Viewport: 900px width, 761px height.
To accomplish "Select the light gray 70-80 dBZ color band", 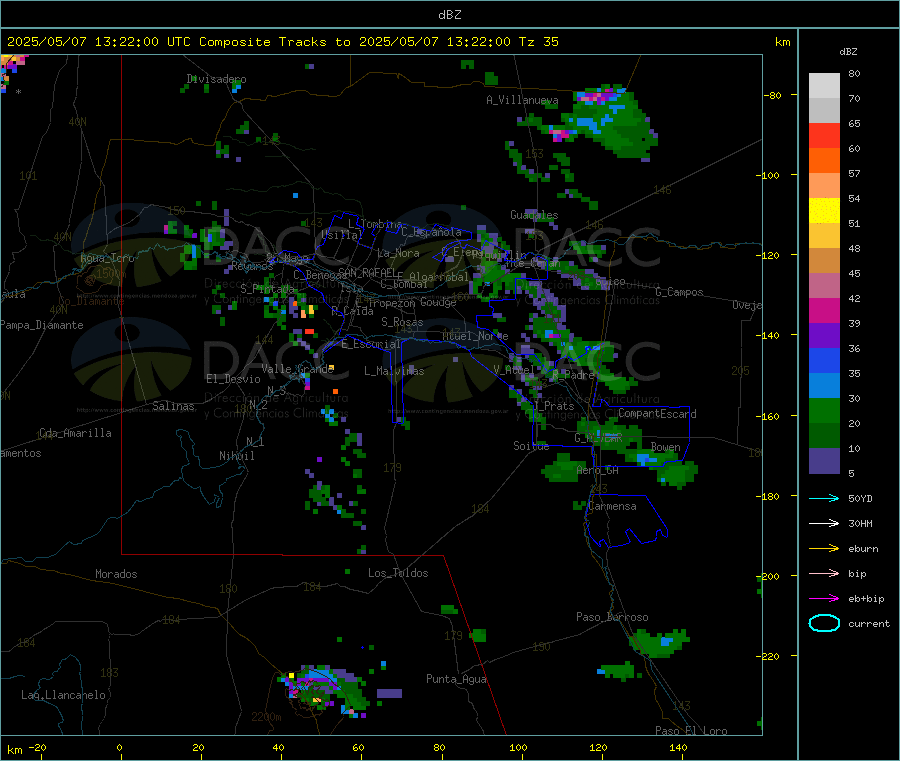I will click(x=824, y=86).
